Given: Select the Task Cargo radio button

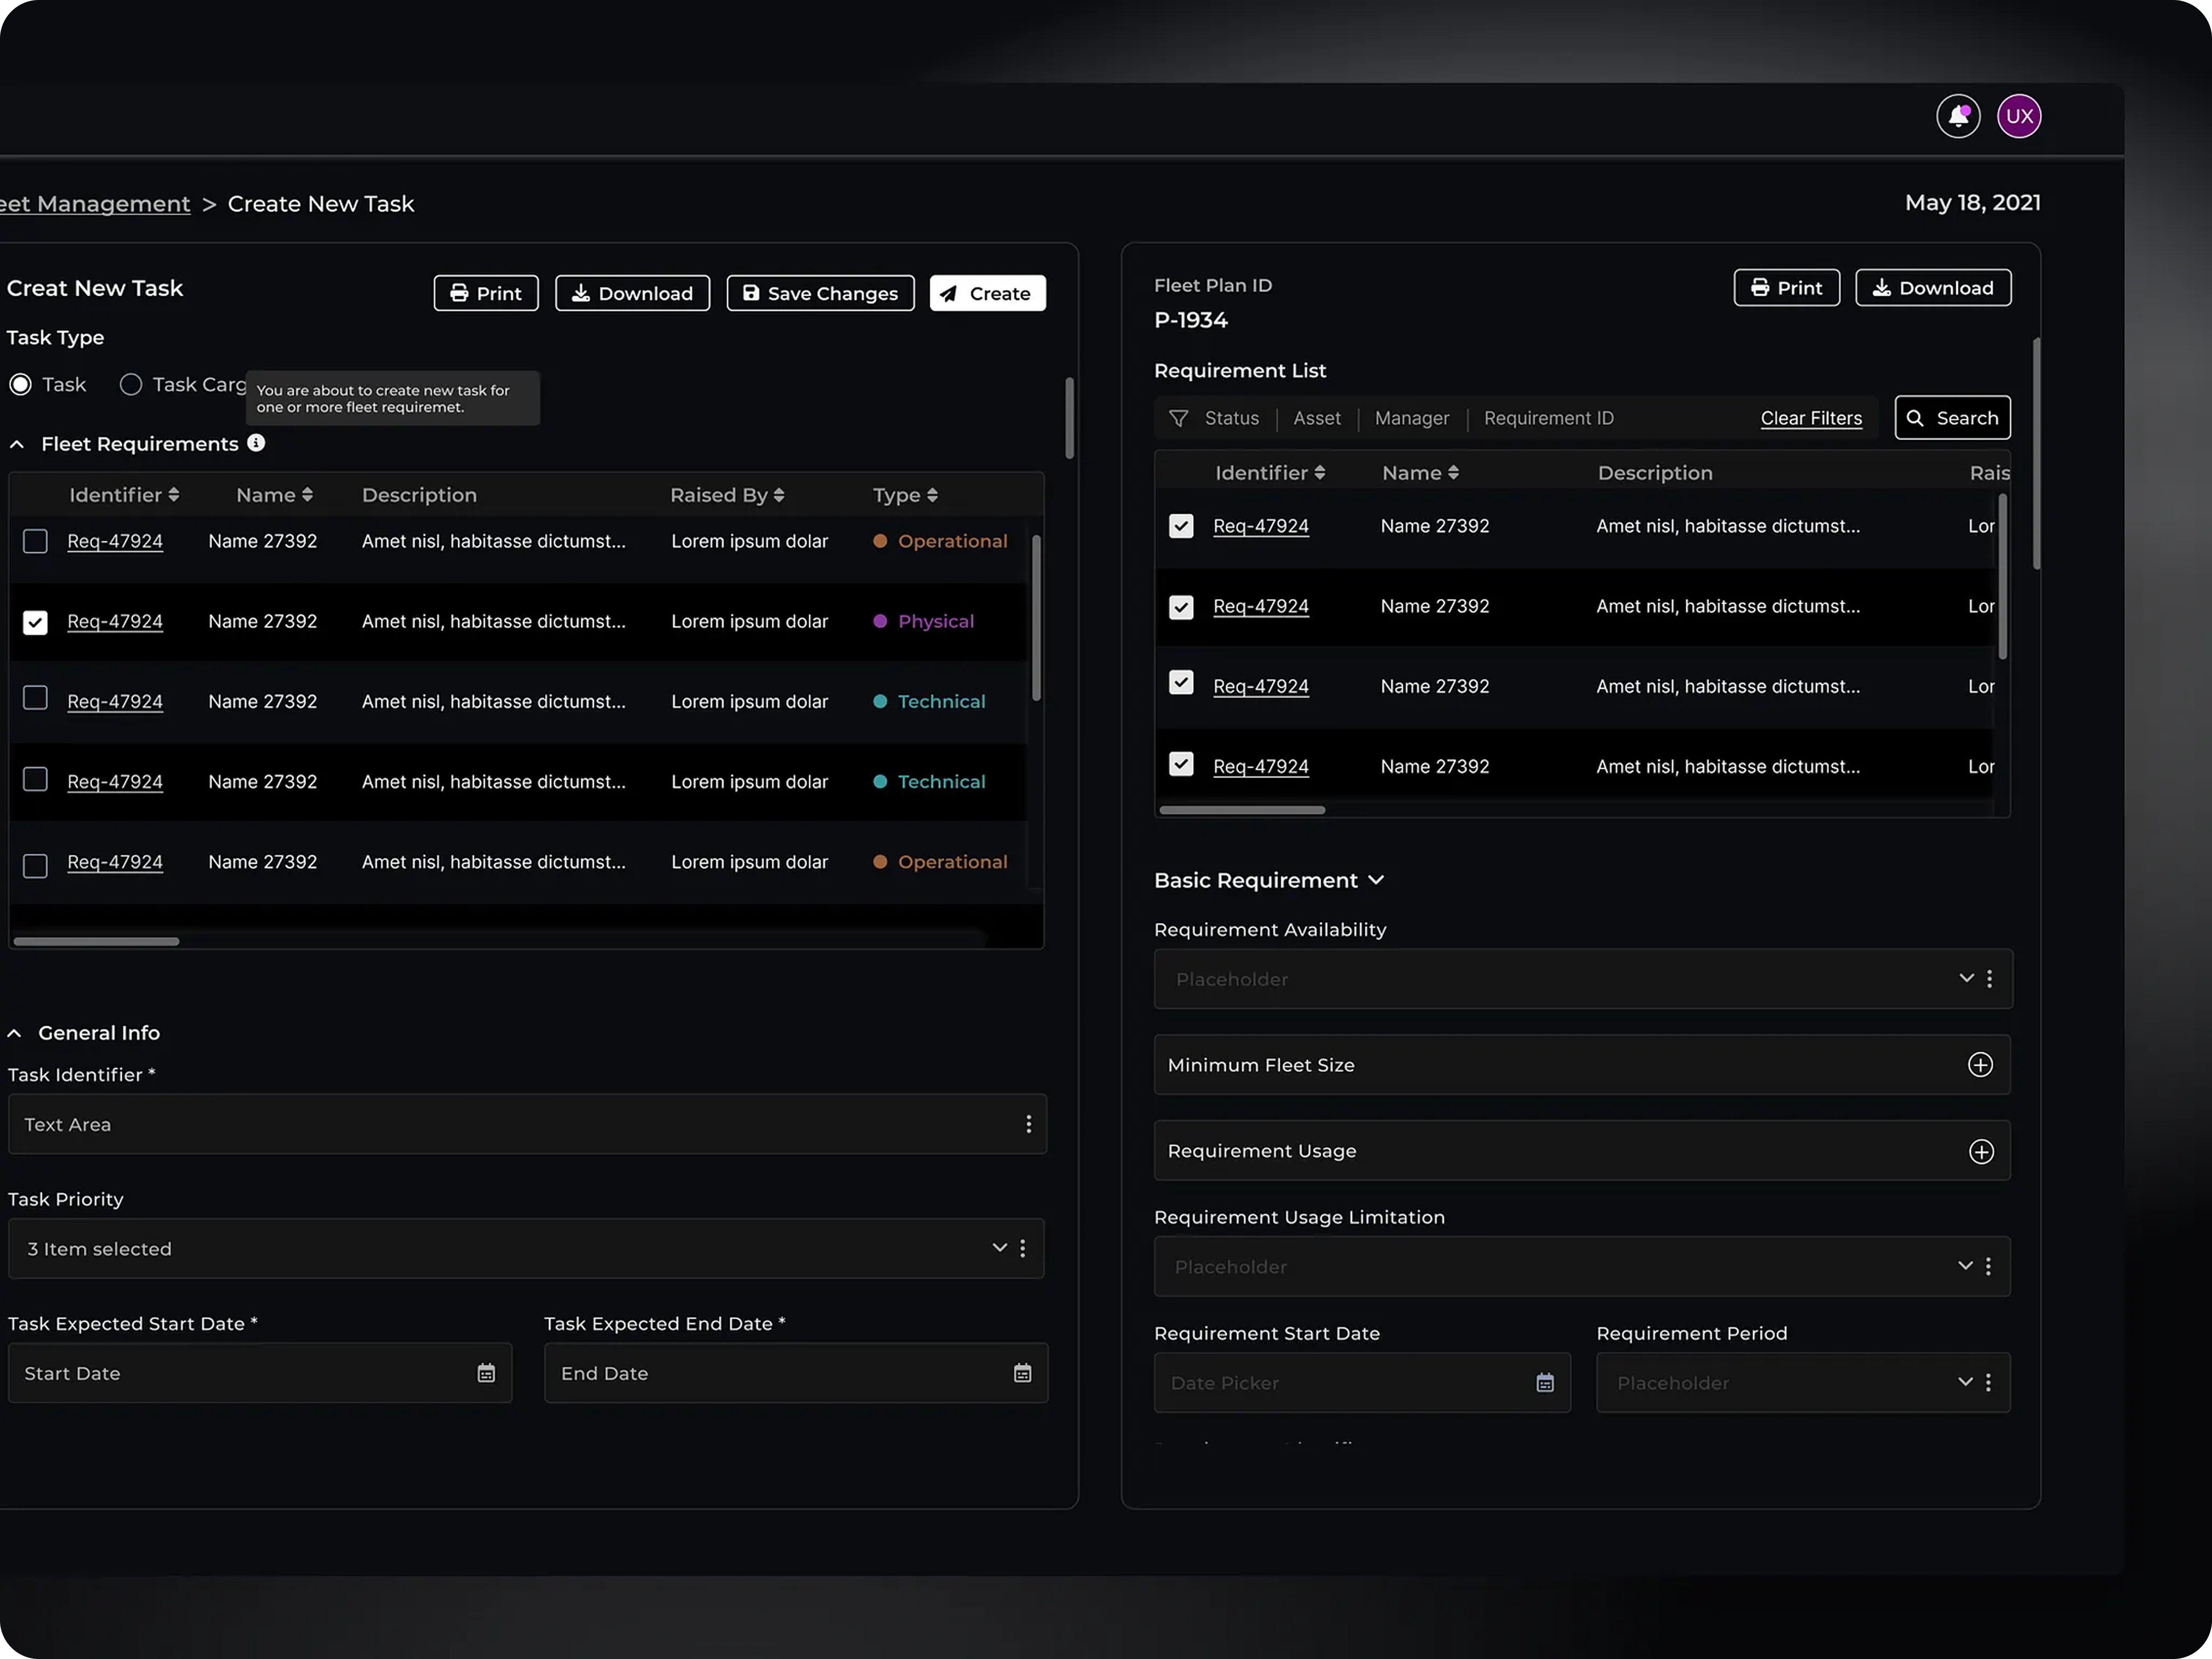Looking at the screenshot, I should point(131,385).
